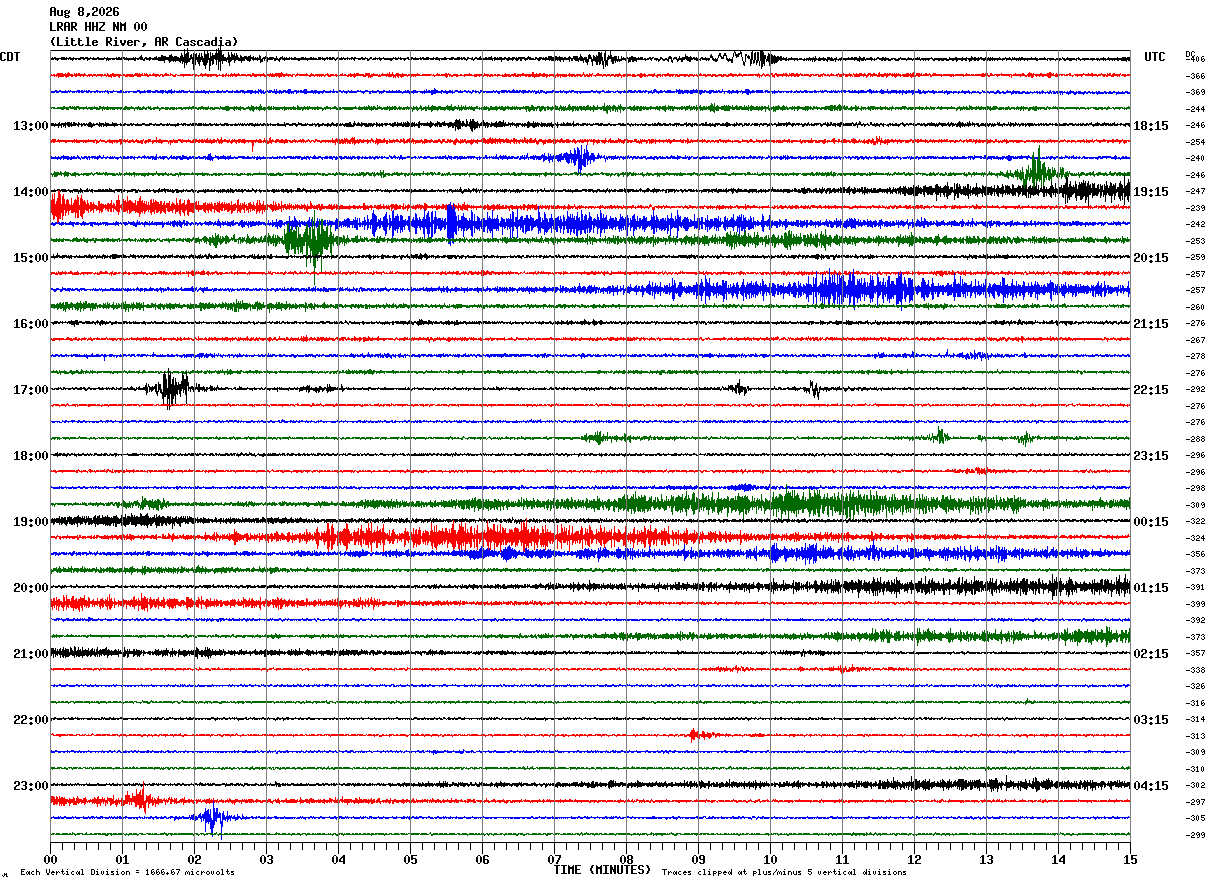Click the CDT timezone label
Image resolution: width=1210 pixels, height=886 pixels.
click(x=11, y=57)
